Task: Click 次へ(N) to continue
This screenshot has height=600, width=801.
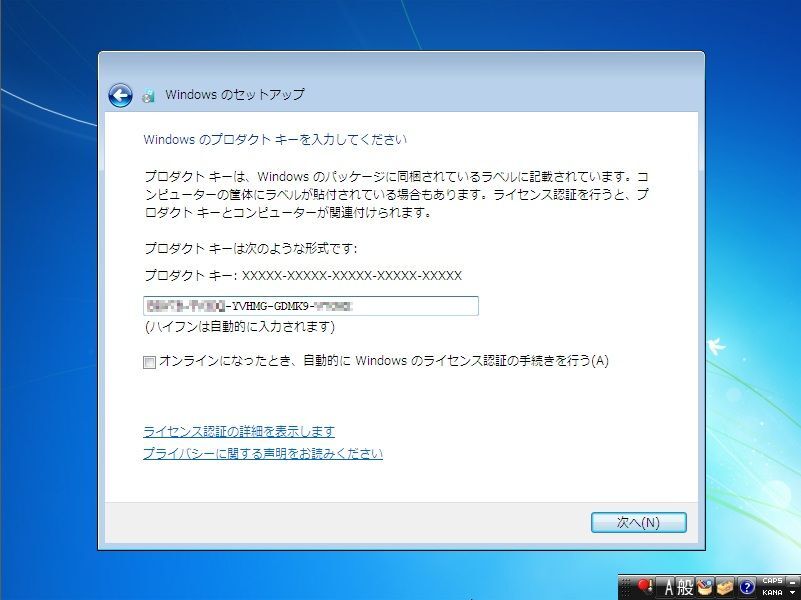Action: click(639, 522)
